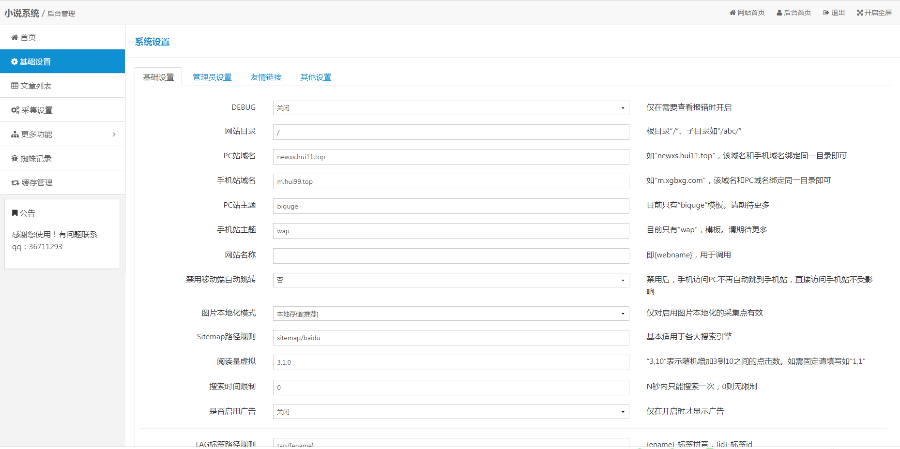
Task: Switch to the 管理员设置 tab
Action: (x=212, y=78)
